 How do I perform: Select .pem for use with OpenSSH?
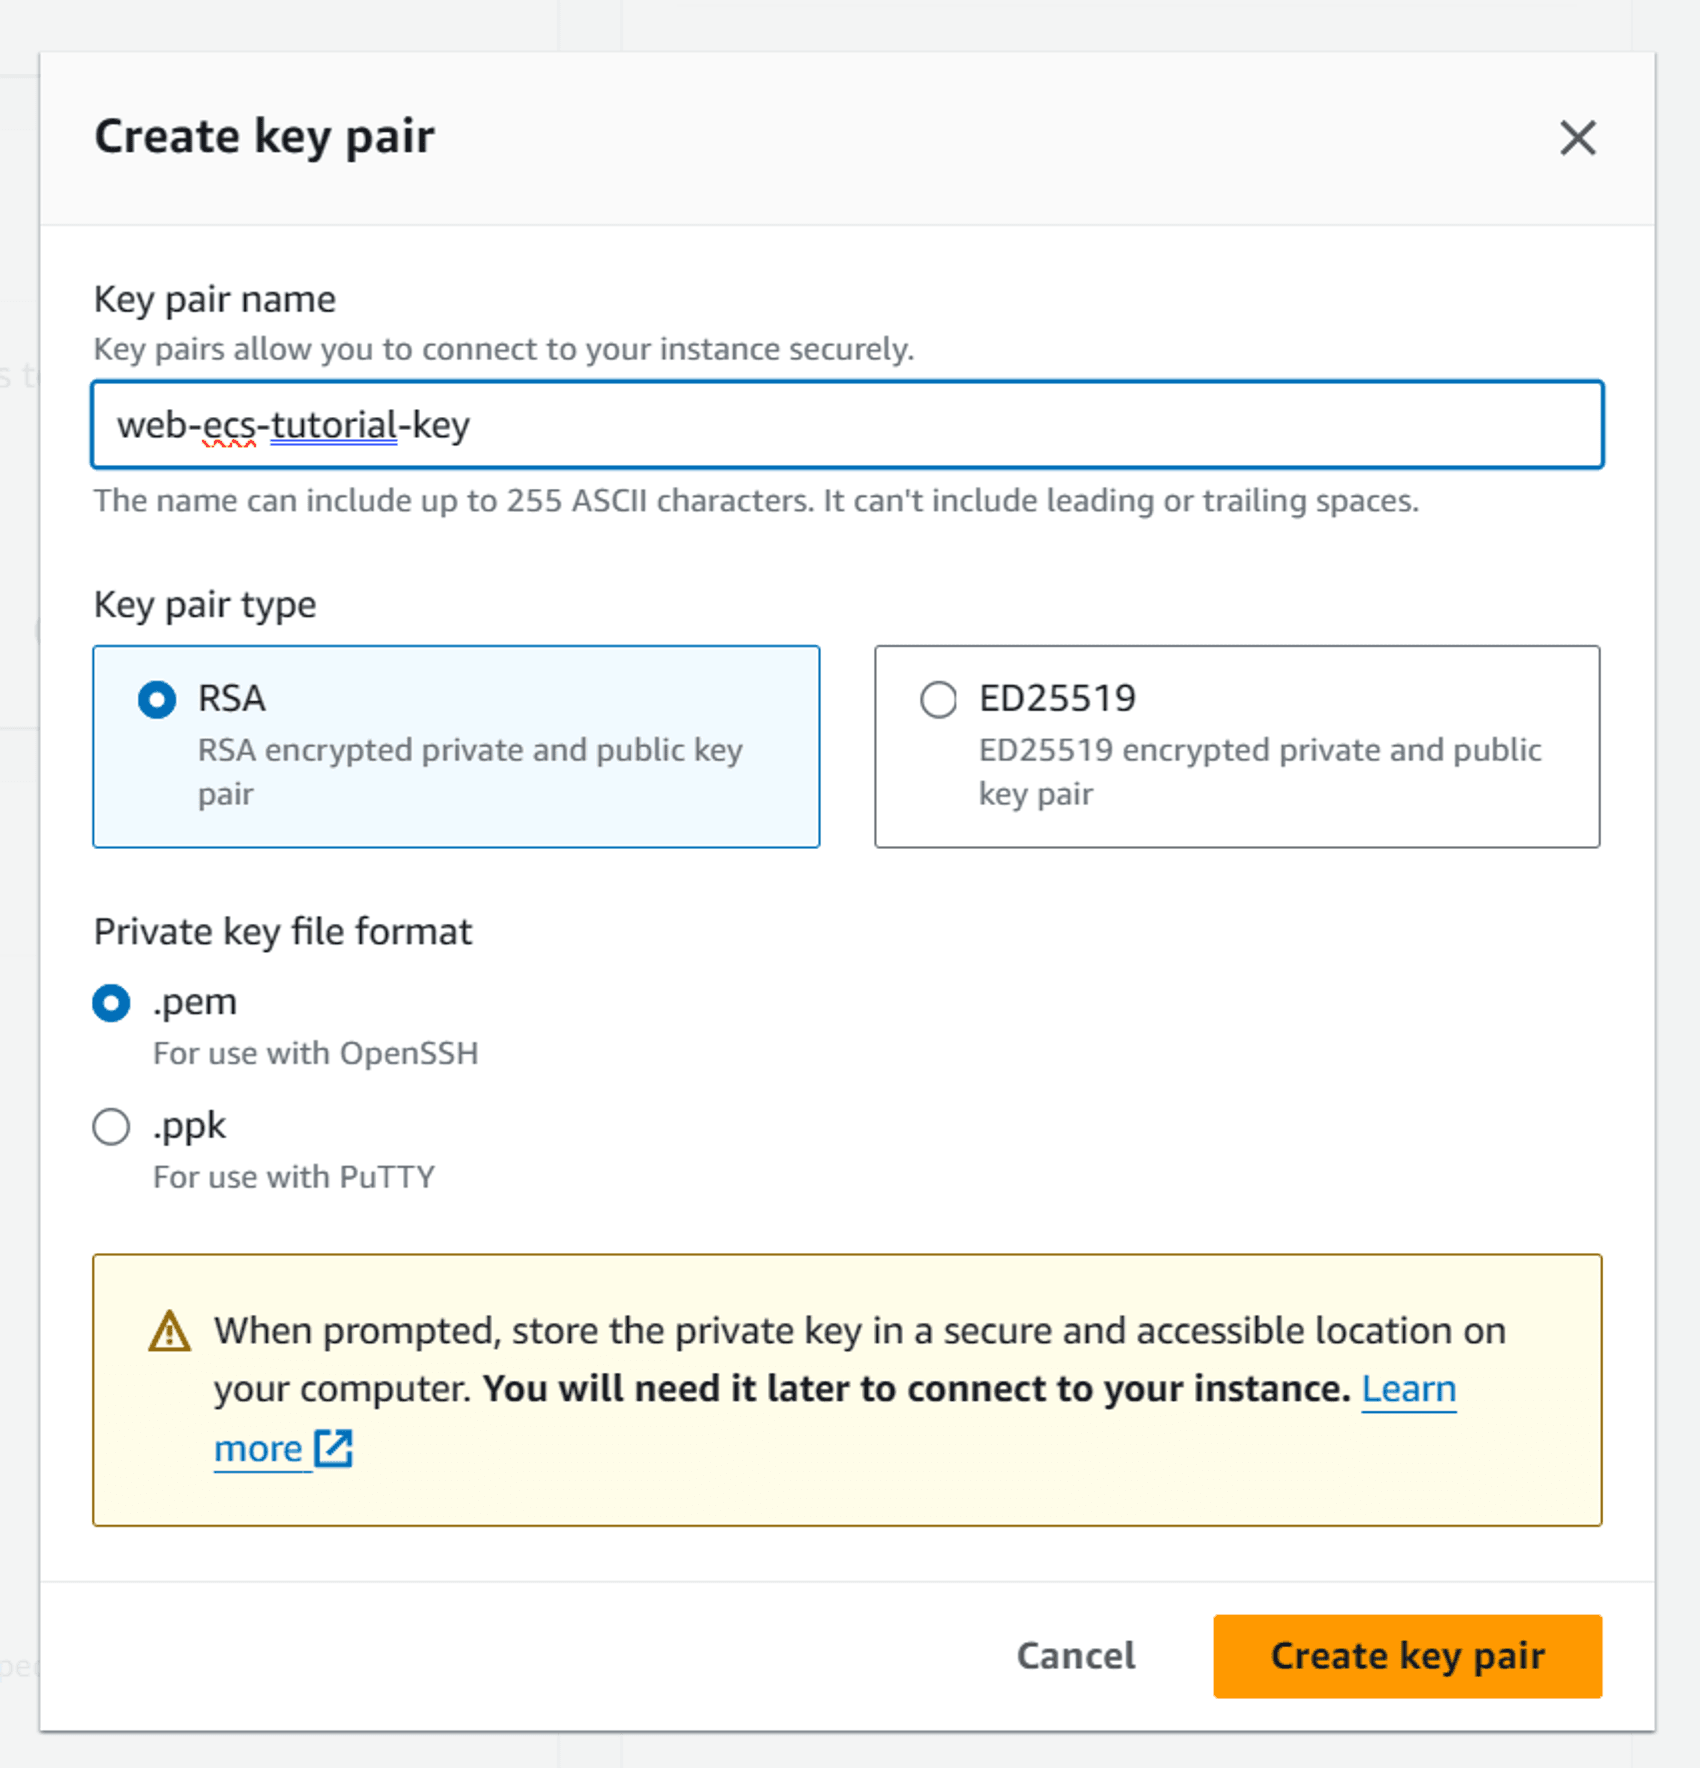[x=111, y=1003]
